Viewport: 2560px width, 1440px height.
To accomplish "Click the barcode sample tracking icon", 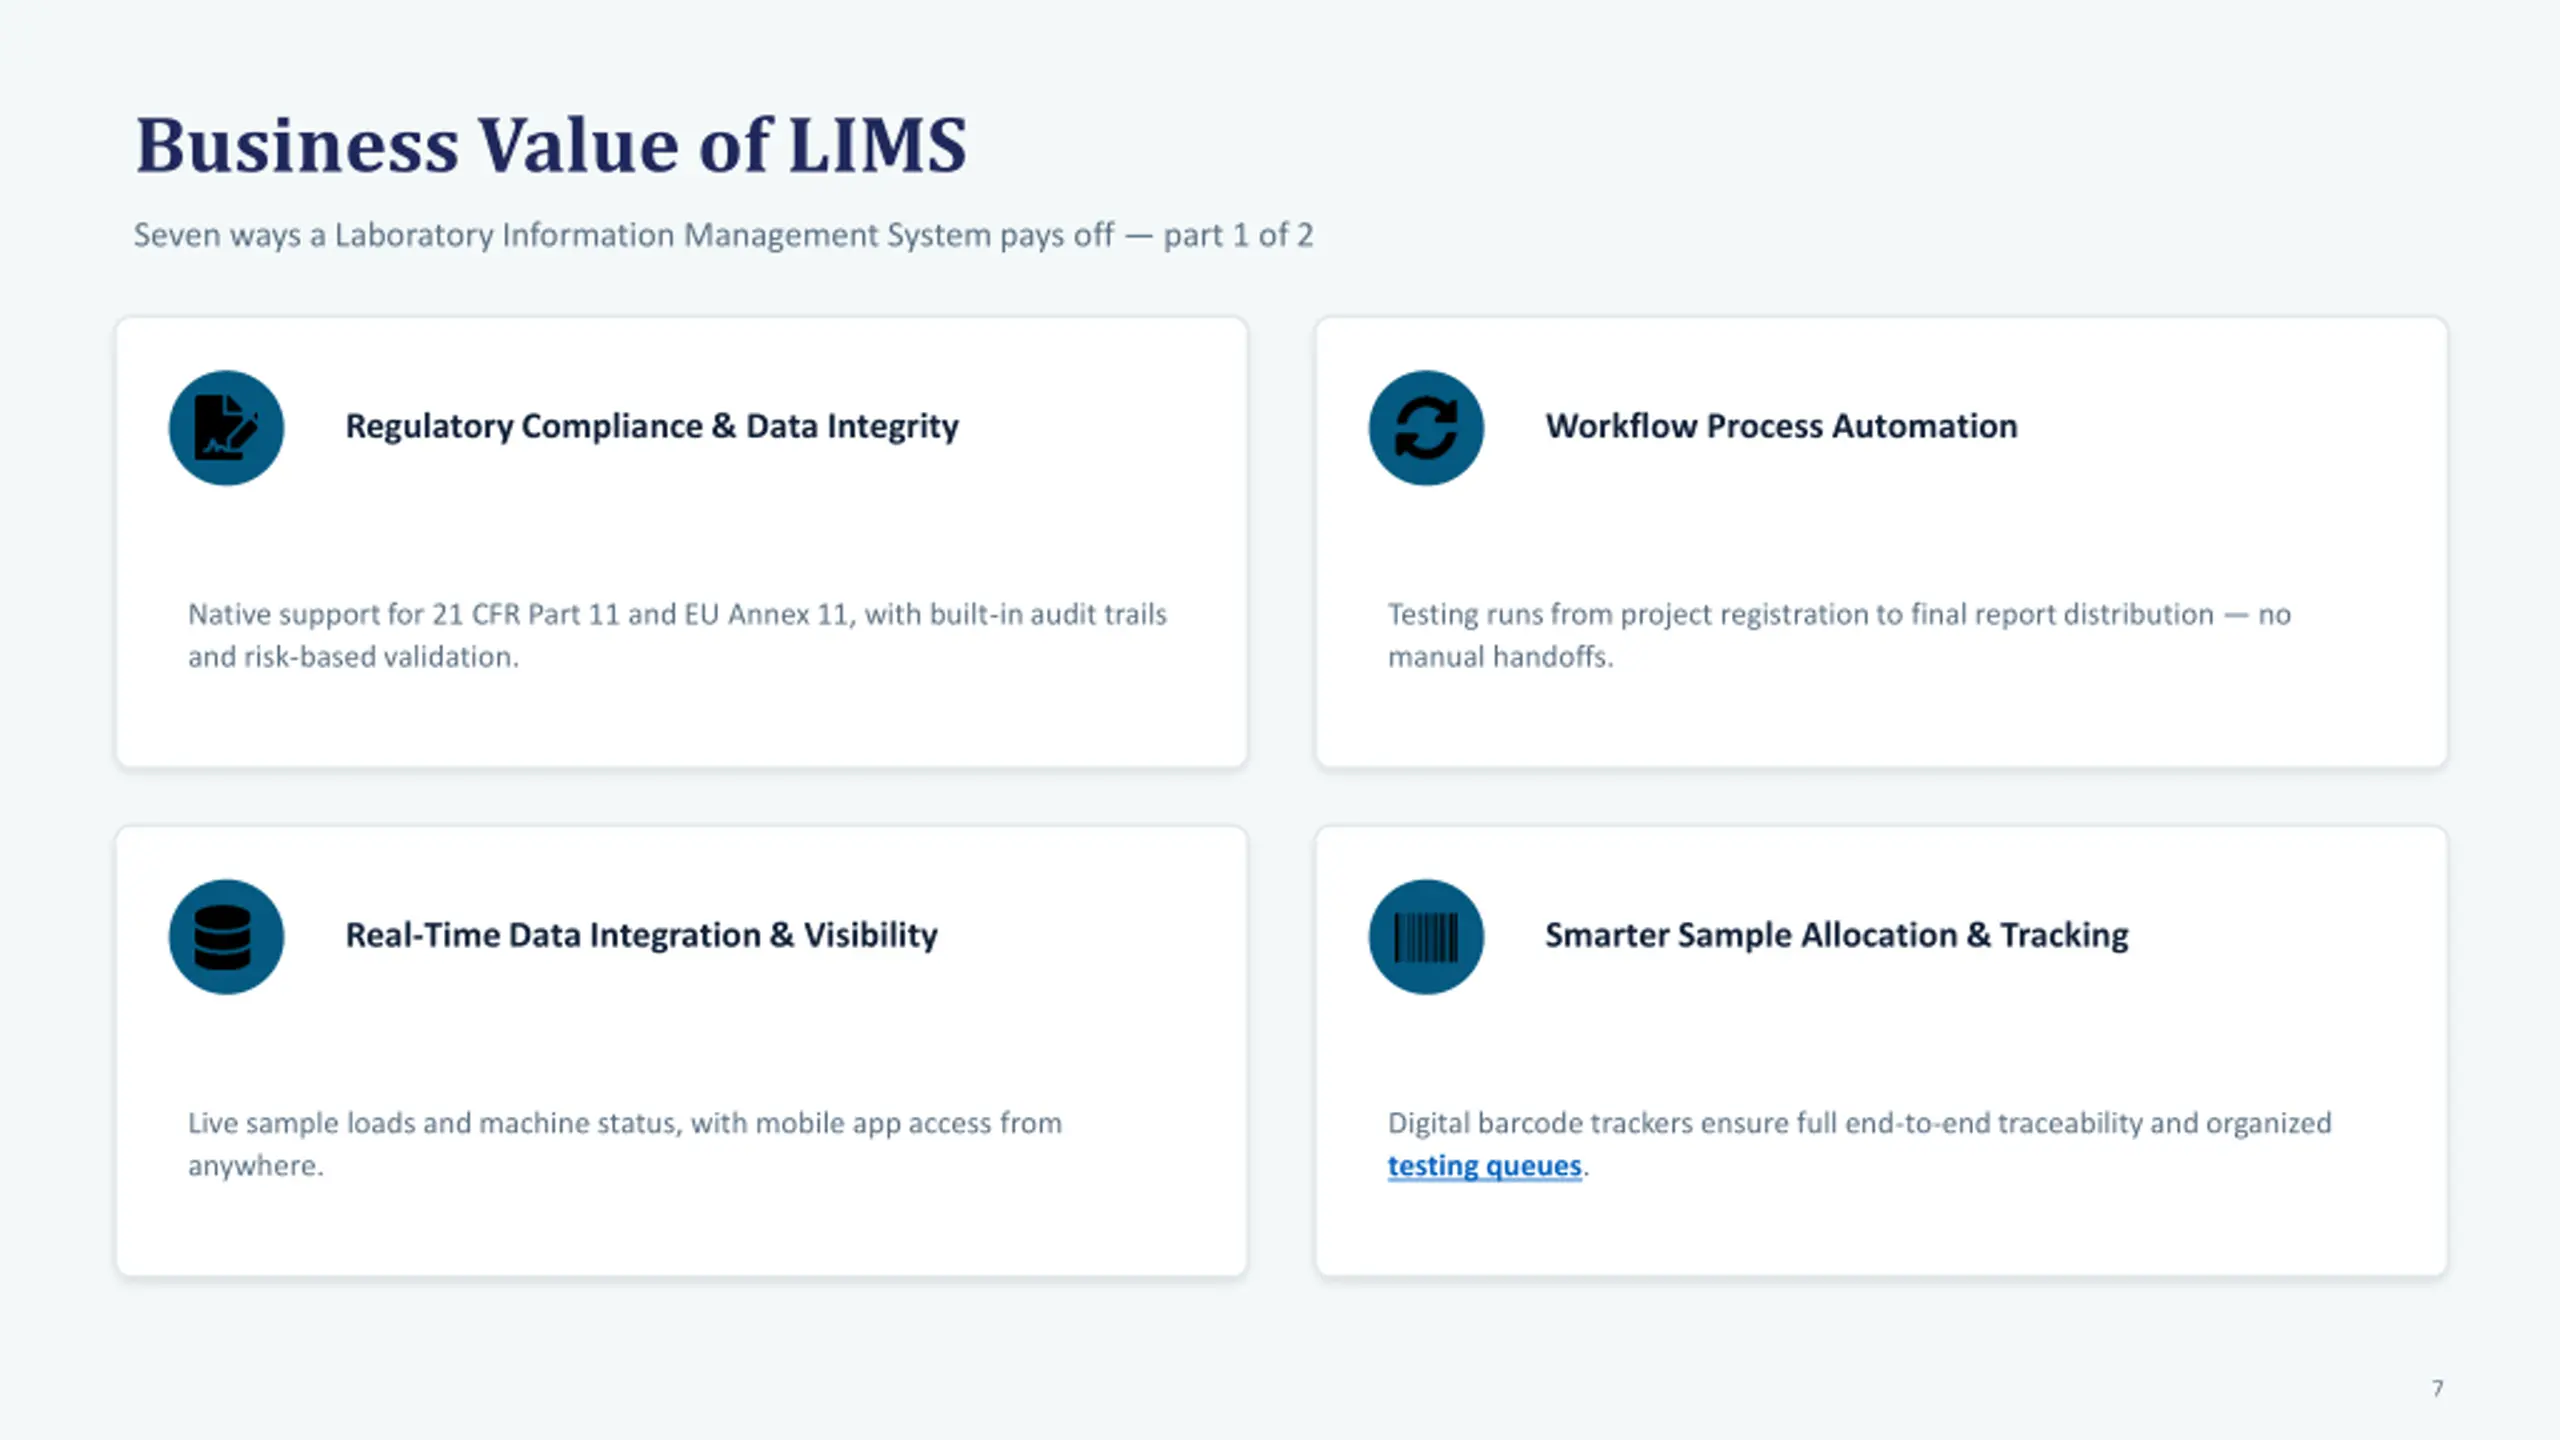I will click(x=1426, y=937).
